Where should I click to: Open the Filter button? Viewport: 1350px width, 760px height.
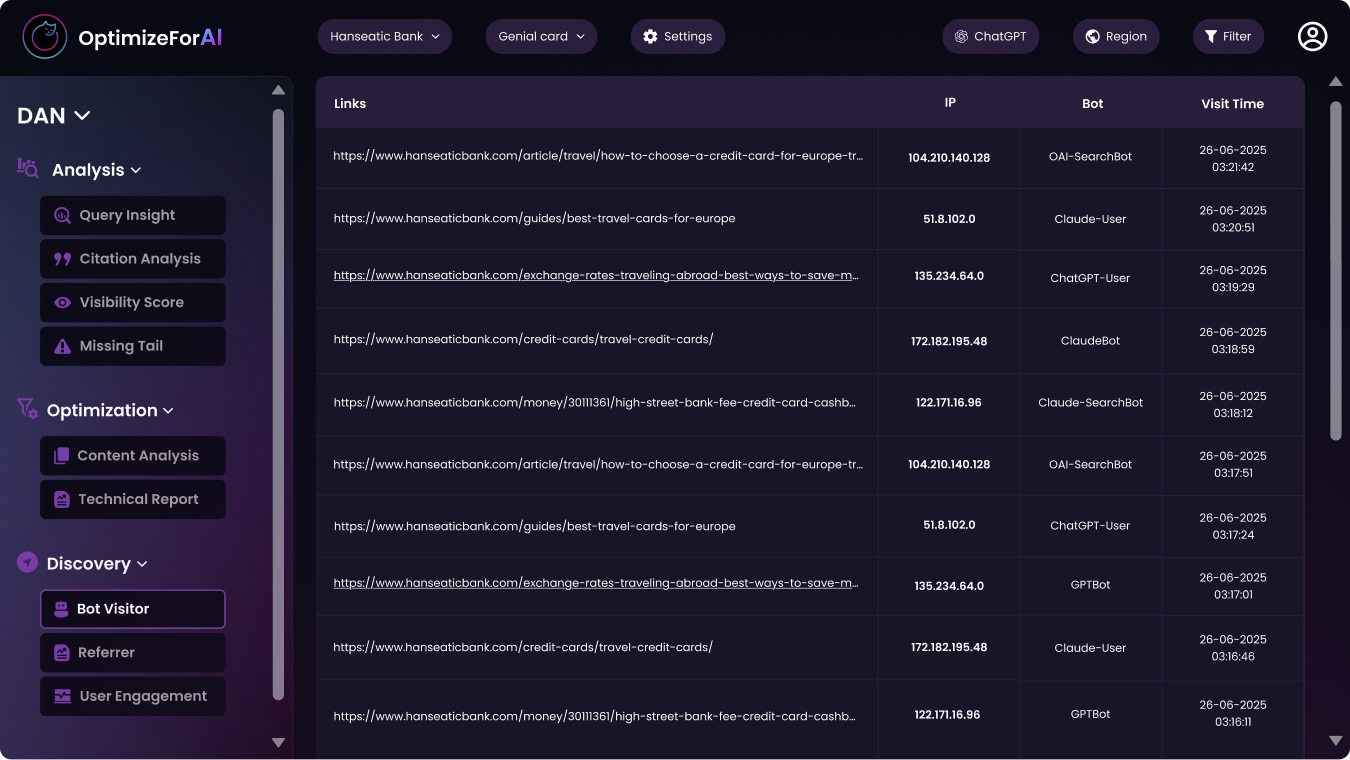pyautogui.click(x=1228, y=37)
